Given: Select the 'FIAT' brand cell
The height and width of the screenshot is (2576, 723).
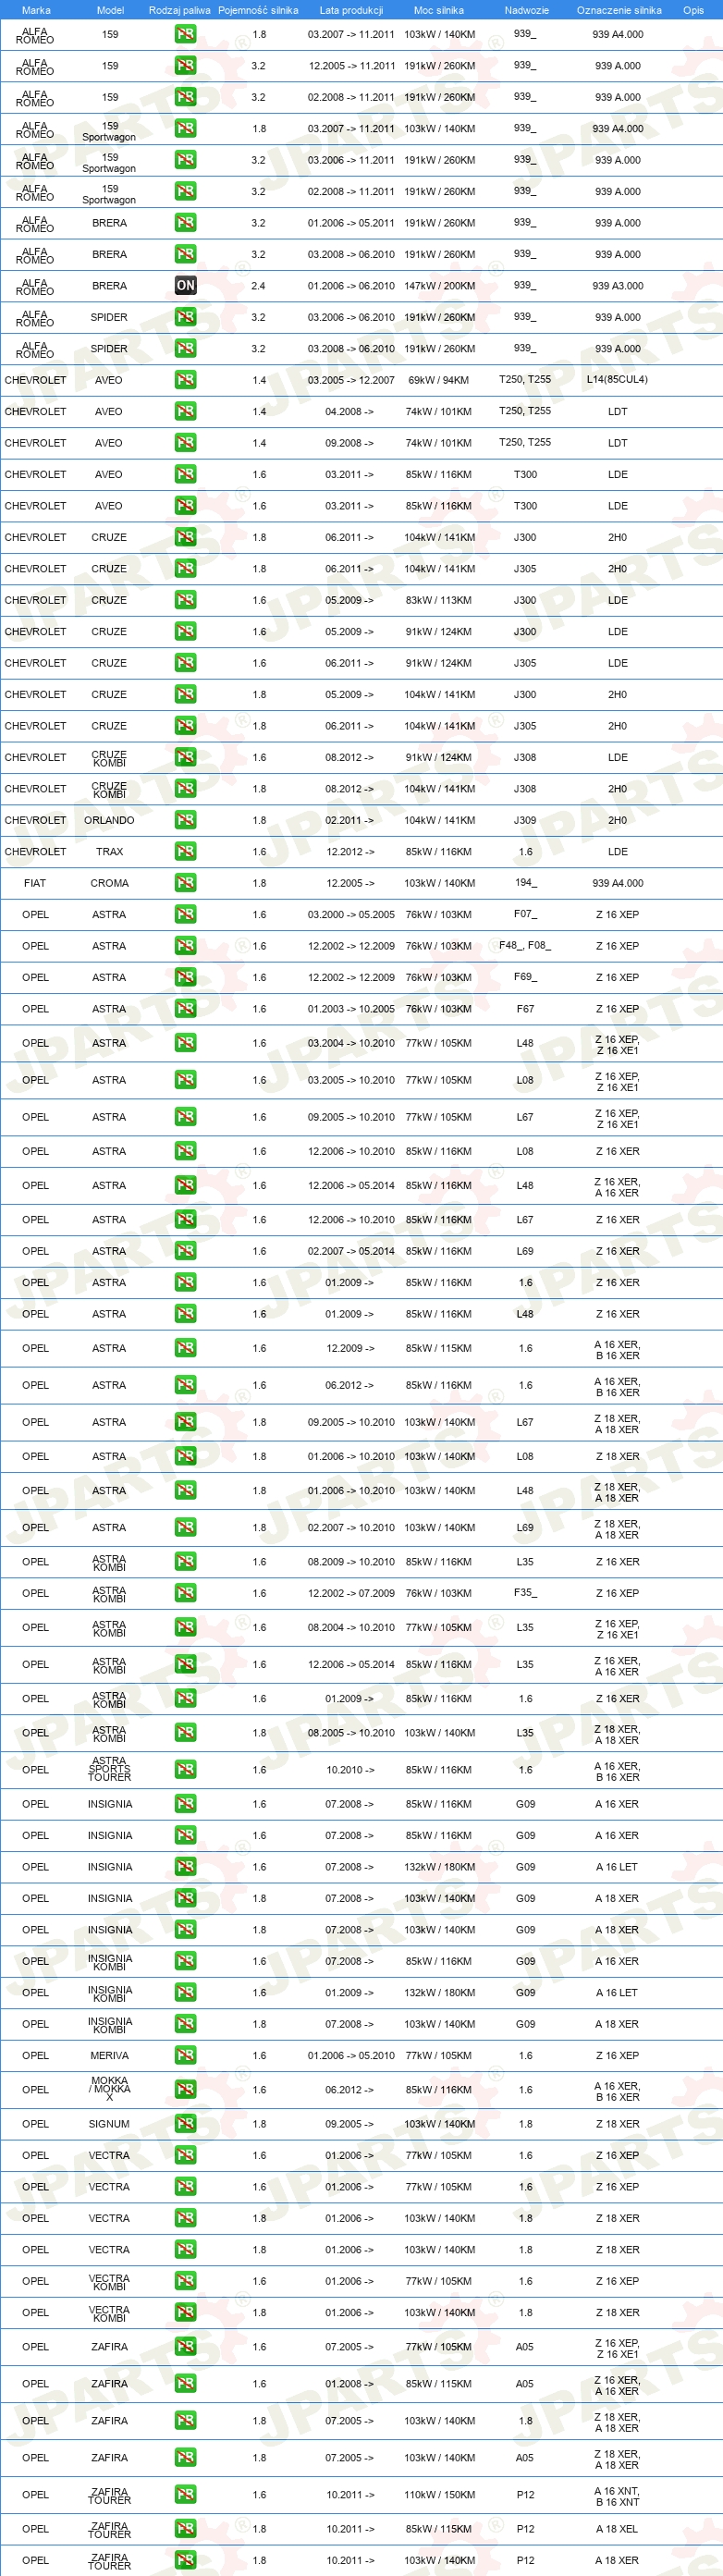Looking at the screenshot, I should click(x=35, y=883).
